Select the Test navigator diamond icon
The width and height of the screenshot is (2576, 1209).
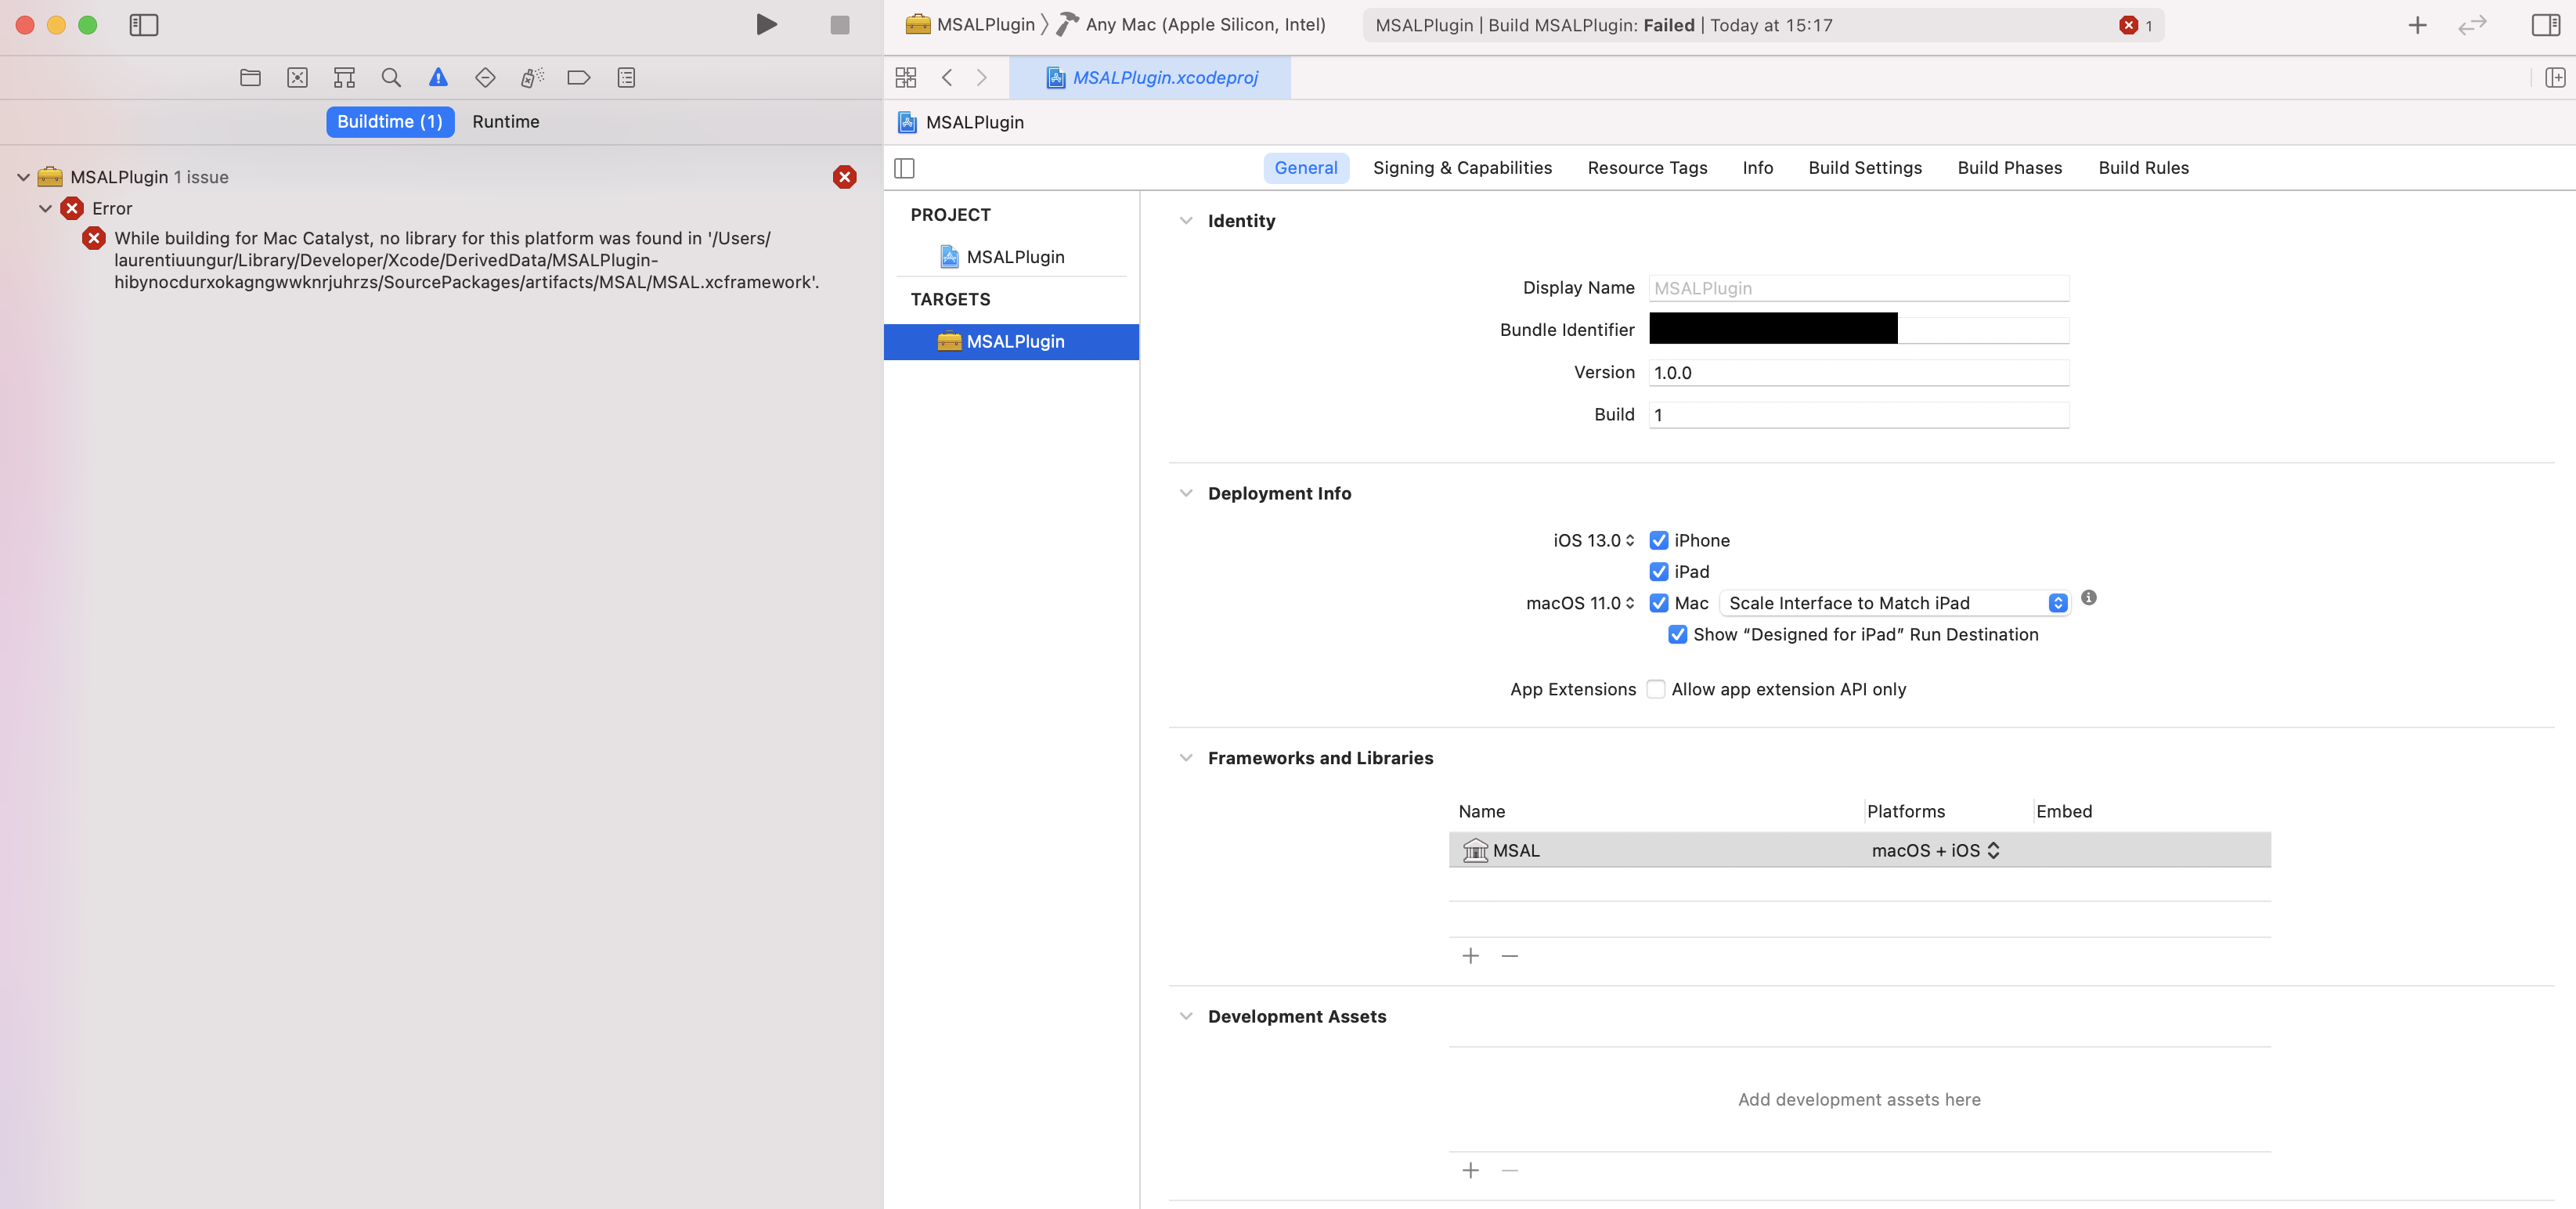[484, 77]
